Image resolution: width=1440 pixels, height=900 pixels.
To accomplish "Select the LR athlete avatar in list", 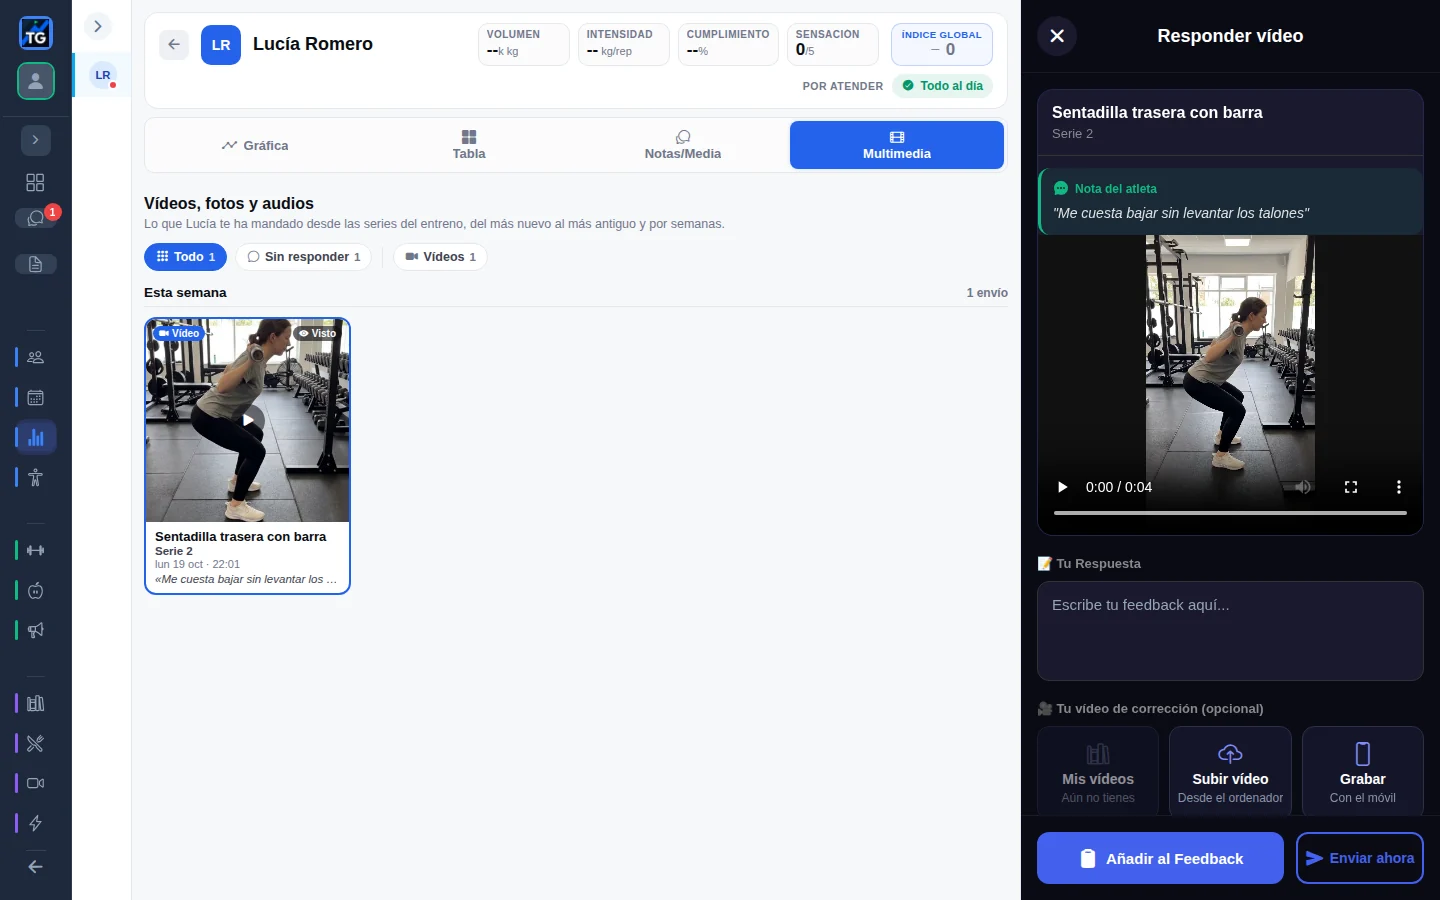I will 103,75.
